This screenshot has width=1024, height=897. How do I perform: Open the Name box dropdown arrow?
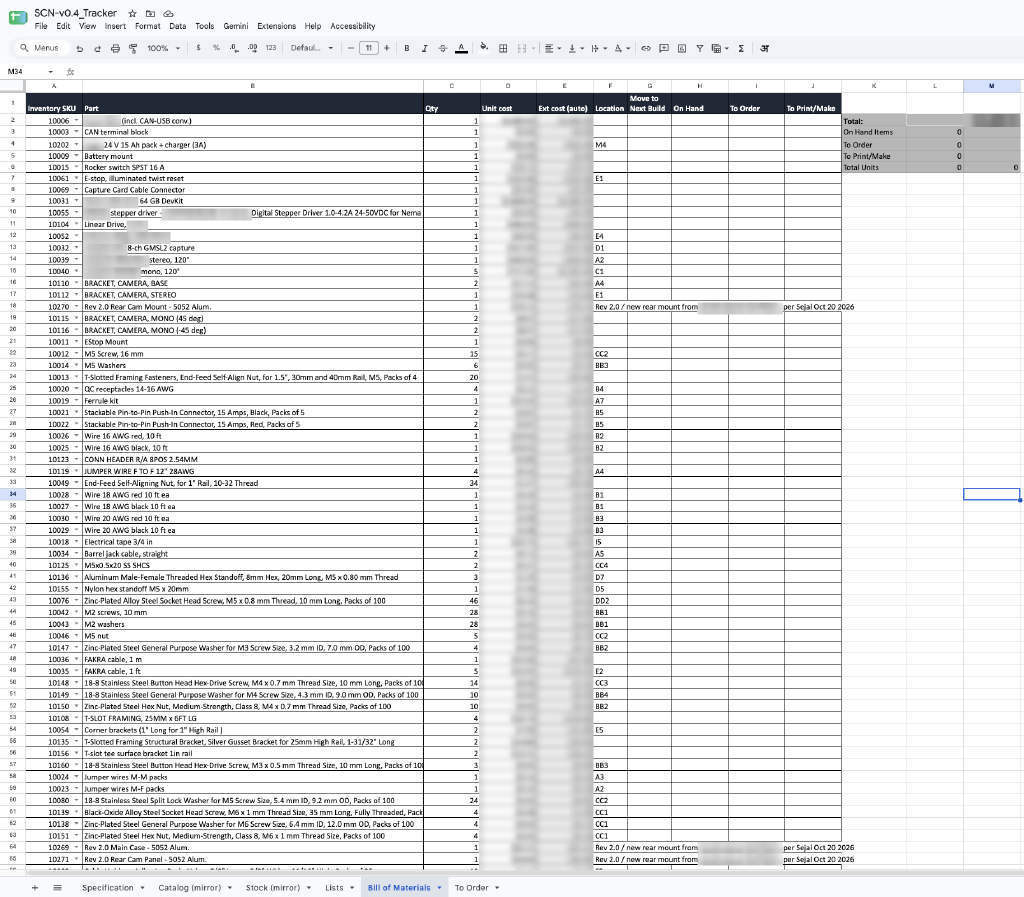click(x=51, y=72)
